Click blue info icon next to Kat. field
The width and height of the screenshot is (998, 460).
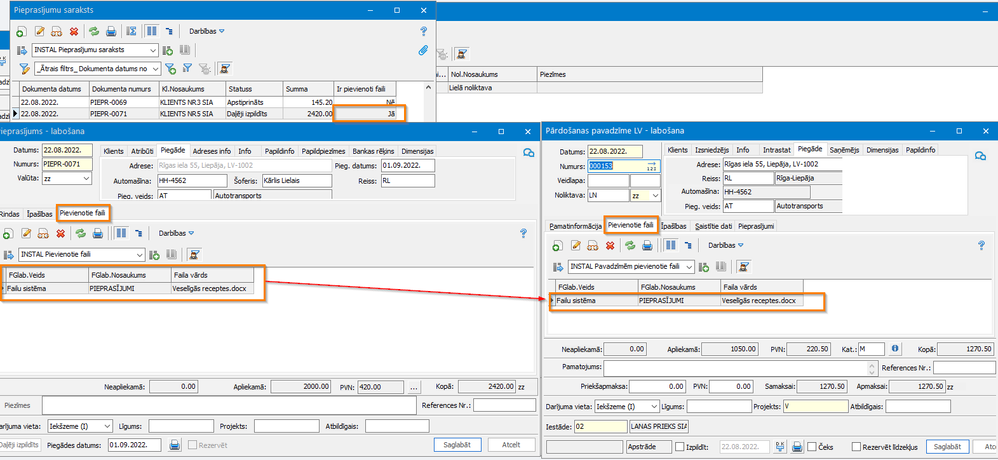pyautogui.click(x=895, y=349)
